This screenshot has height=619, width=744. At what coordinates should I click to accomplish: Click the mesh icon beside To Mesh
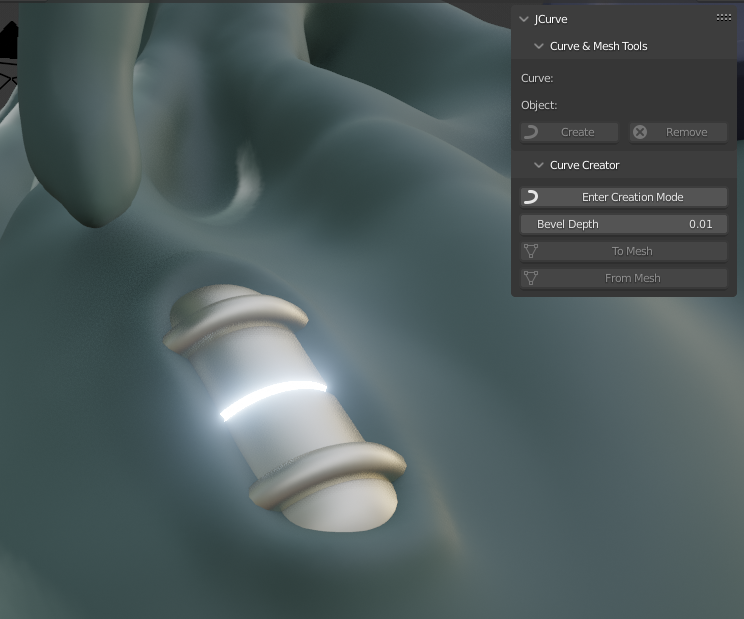coord(531,251)
